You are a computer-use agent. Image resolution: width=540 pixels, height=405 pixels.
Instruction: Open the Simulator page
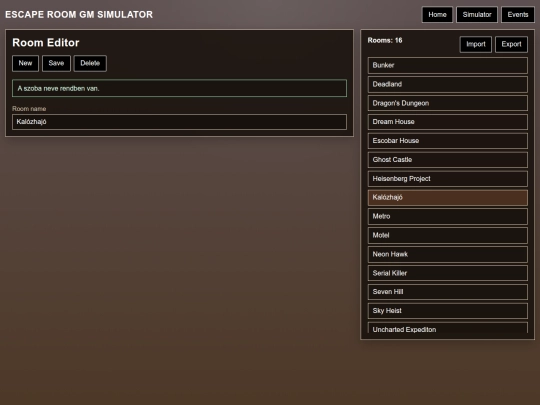pyautogui.click(x=477, y=15)
